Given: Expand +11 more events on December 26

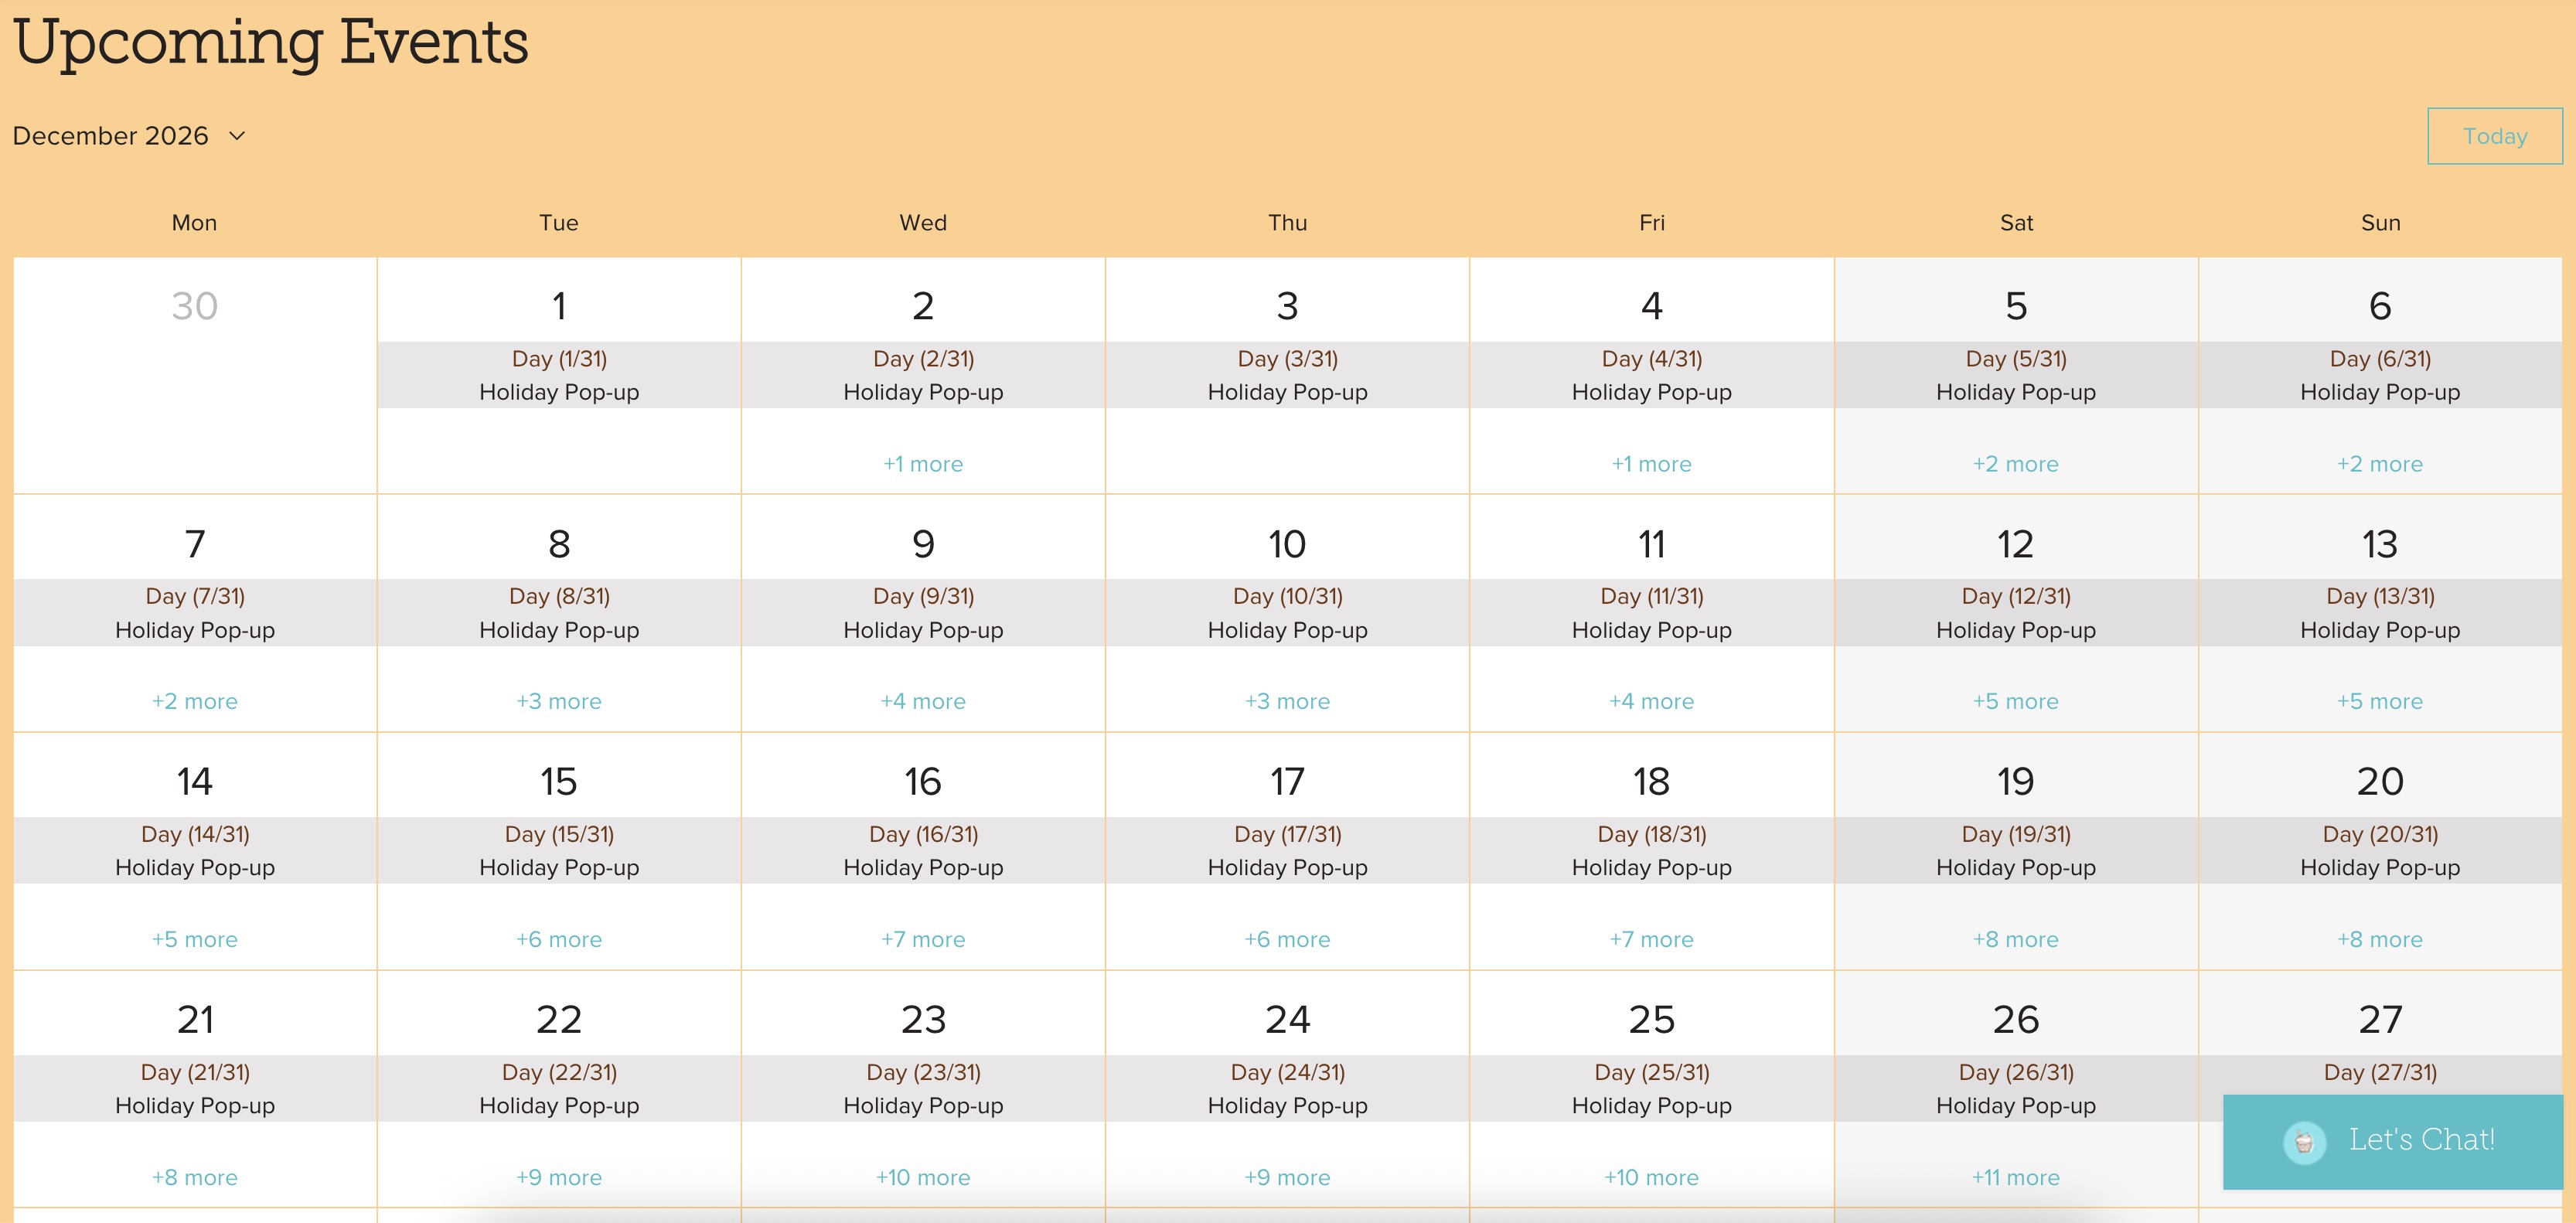Looking at the screenshot, I should [x=2016, y=1177].
